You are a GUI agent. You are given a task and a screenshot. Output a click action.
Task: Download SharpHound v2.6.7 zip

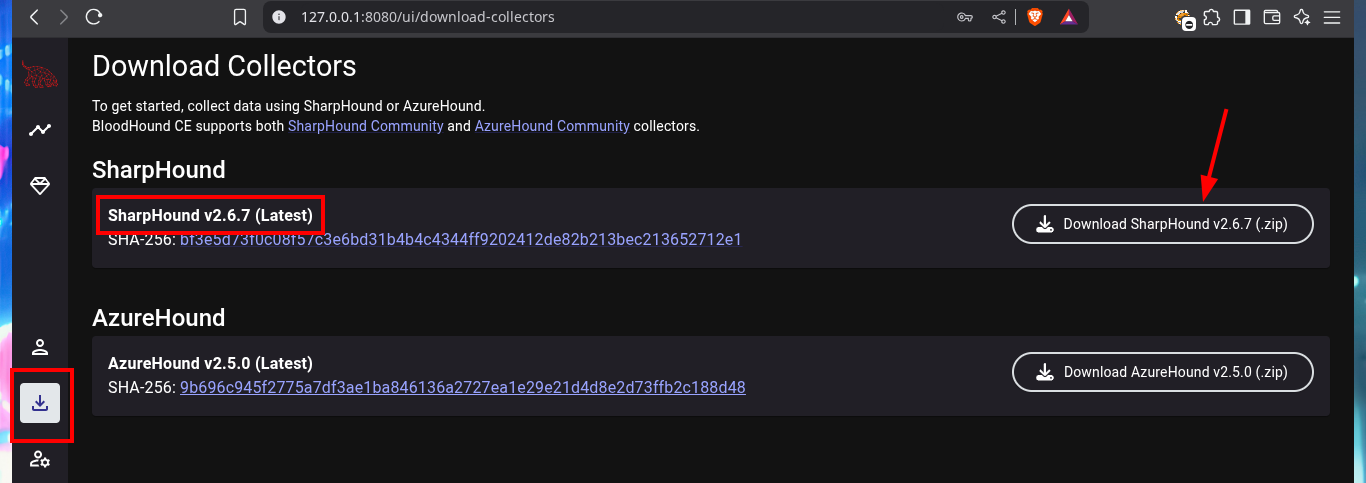1163,224
